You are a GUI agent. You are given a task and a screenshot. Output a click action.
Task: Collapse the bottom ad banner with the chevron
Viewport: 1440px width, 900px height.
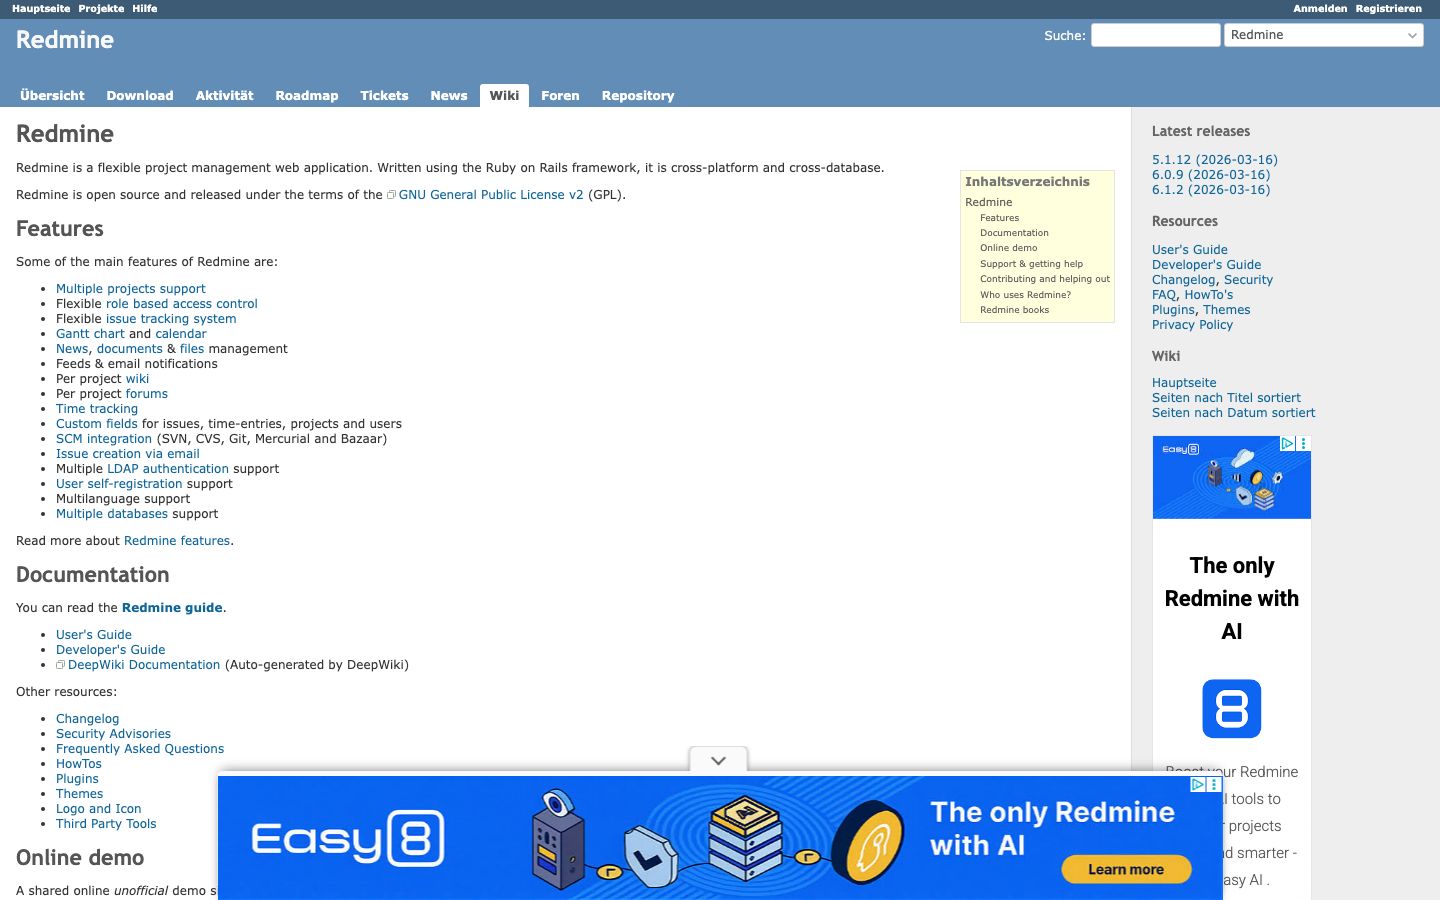click(x=718, y=760)
